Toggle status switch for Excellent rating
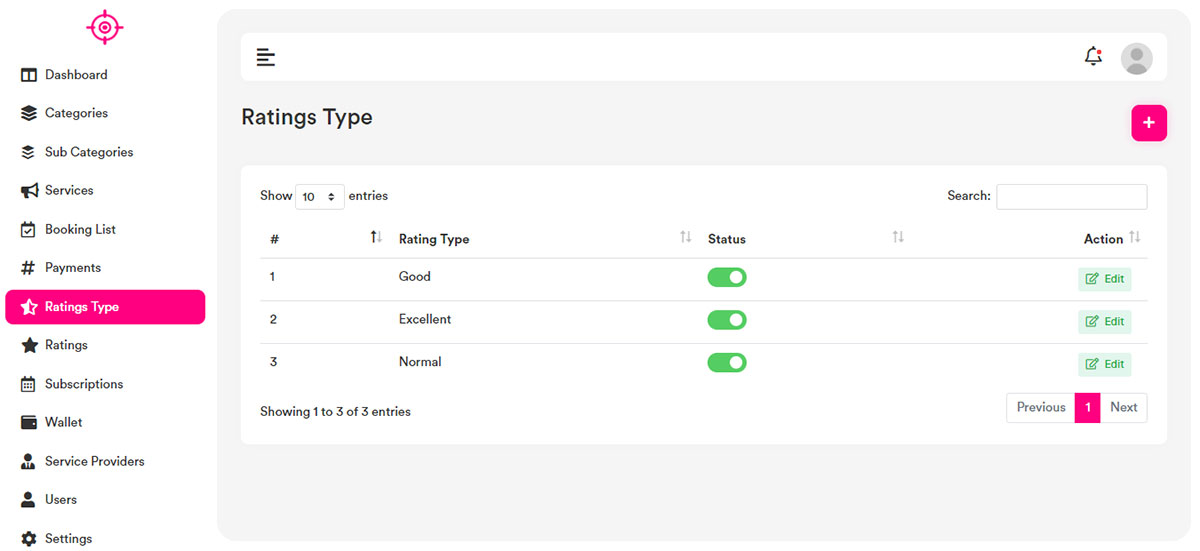Viewport: 1200px width, 551px height. tap(727, 320)
